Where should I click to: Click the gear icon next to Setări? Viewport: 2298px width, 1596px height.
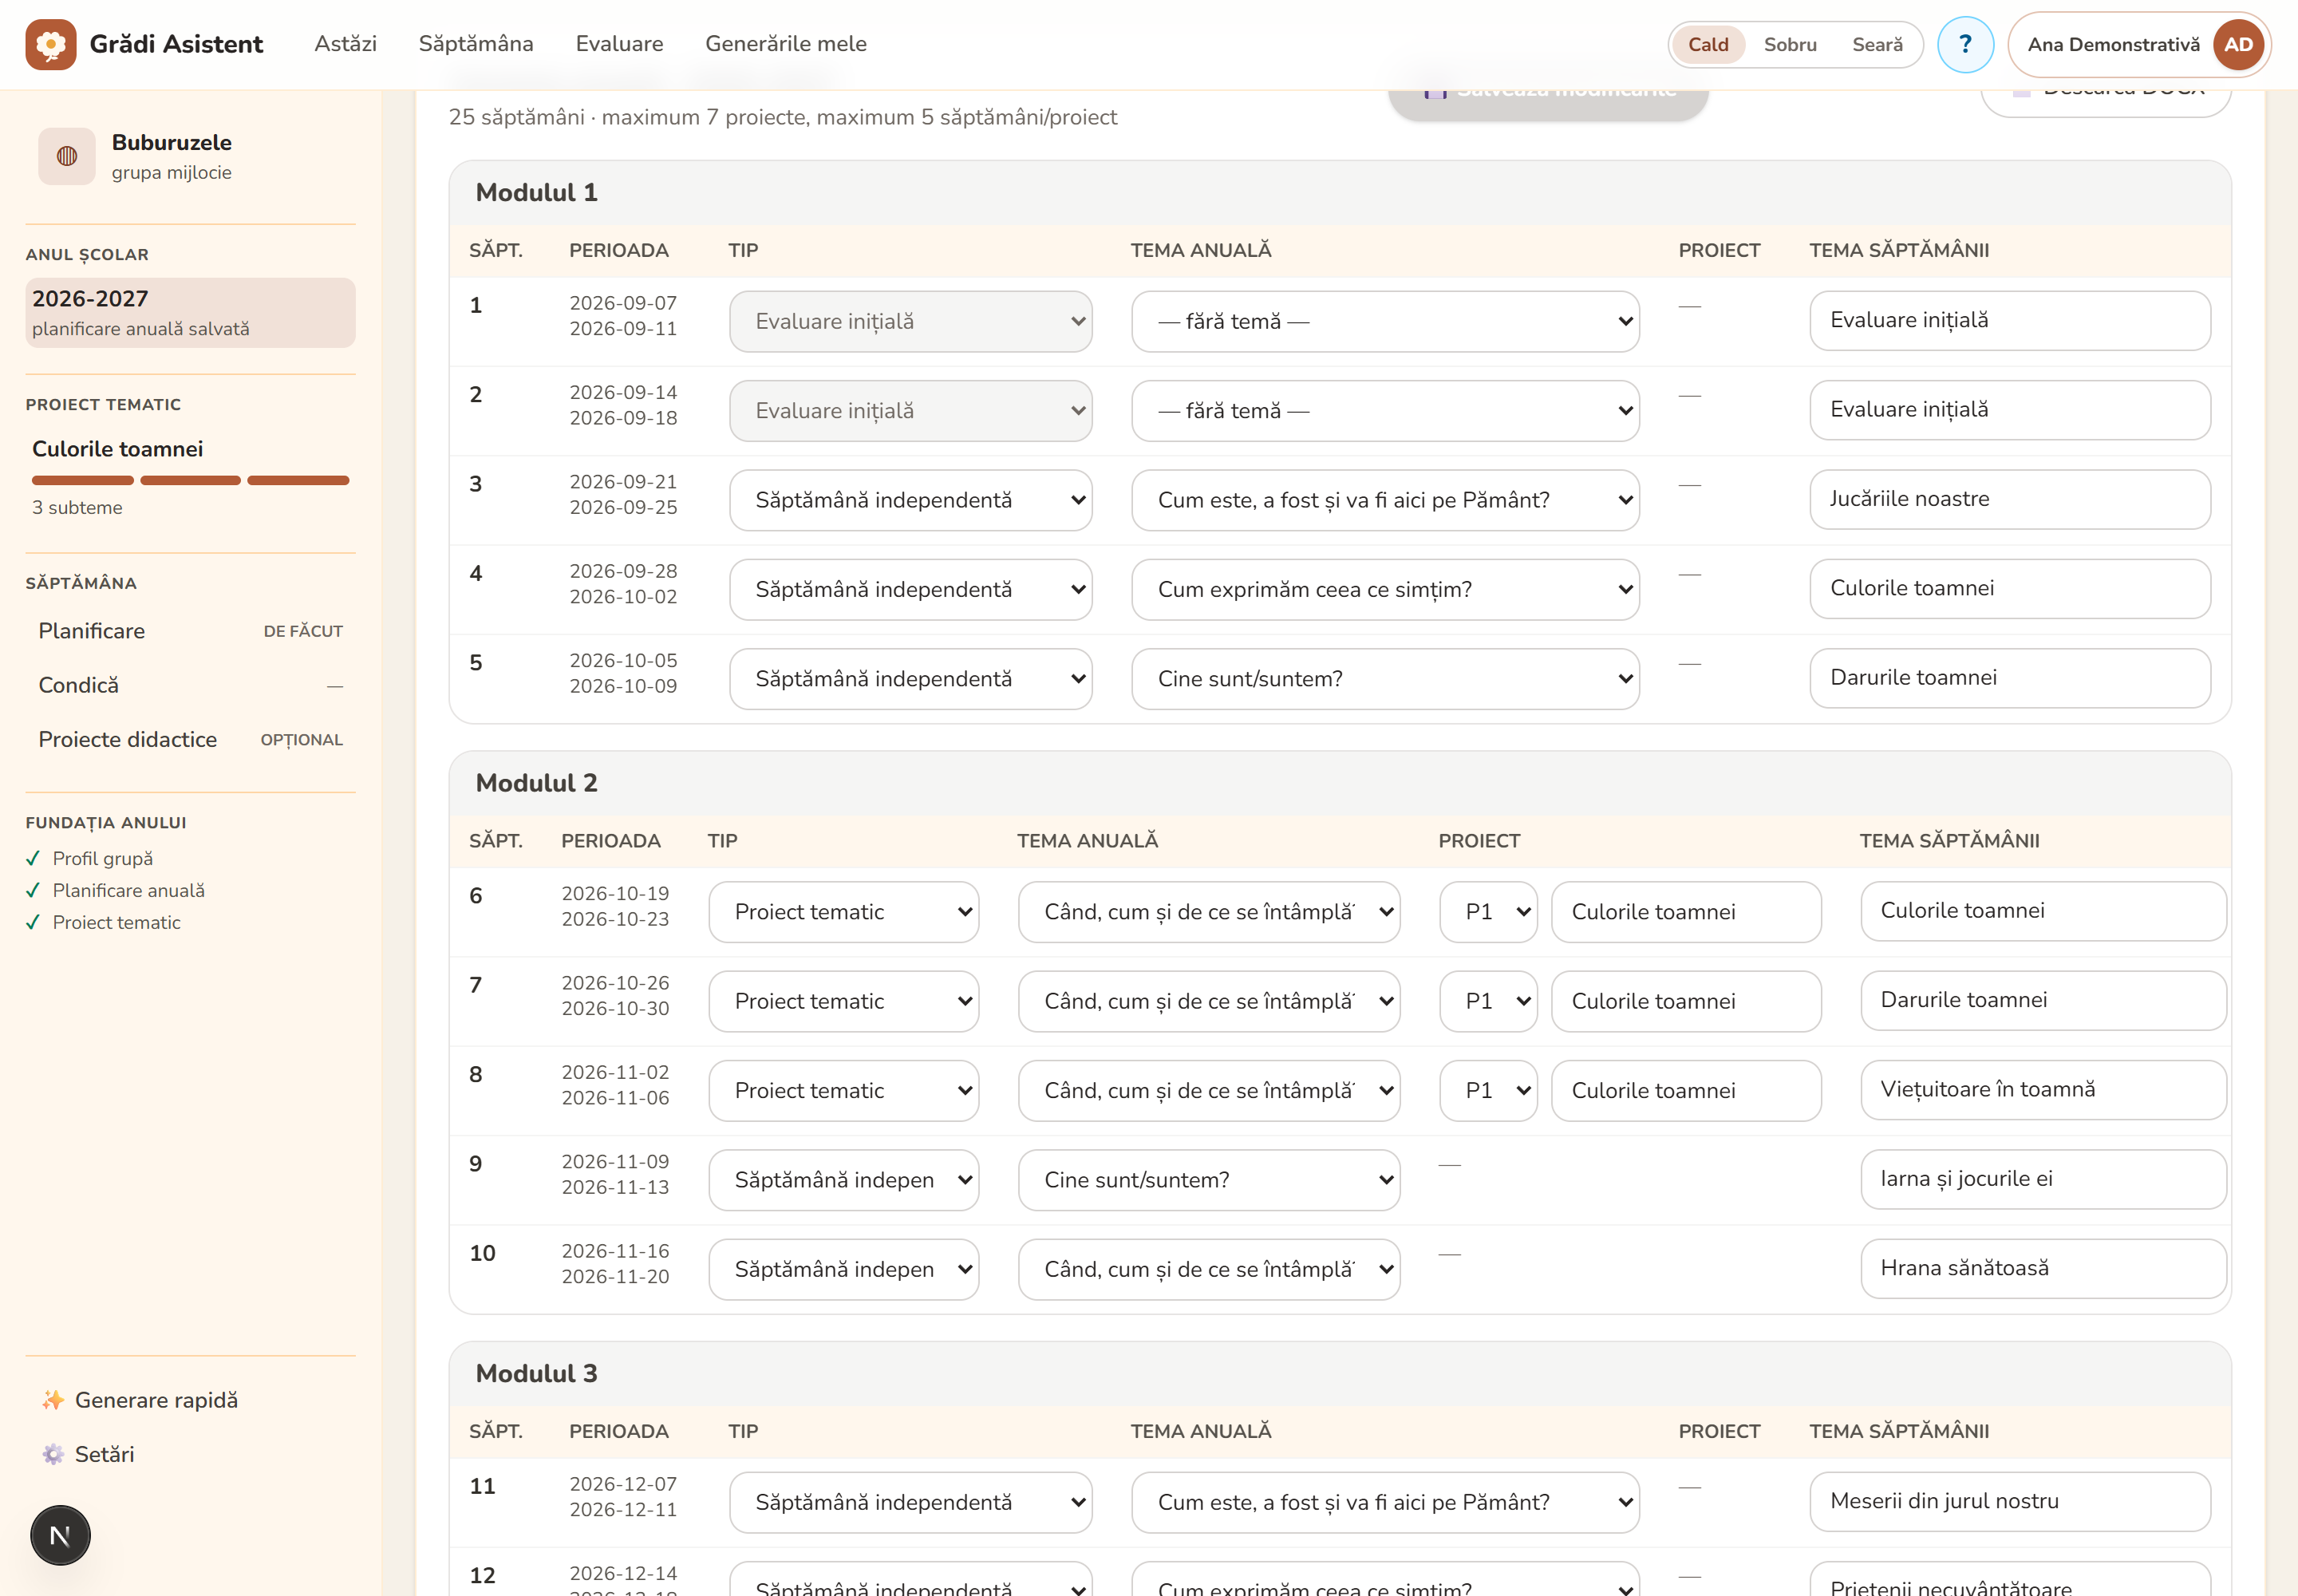[53, 1454]
